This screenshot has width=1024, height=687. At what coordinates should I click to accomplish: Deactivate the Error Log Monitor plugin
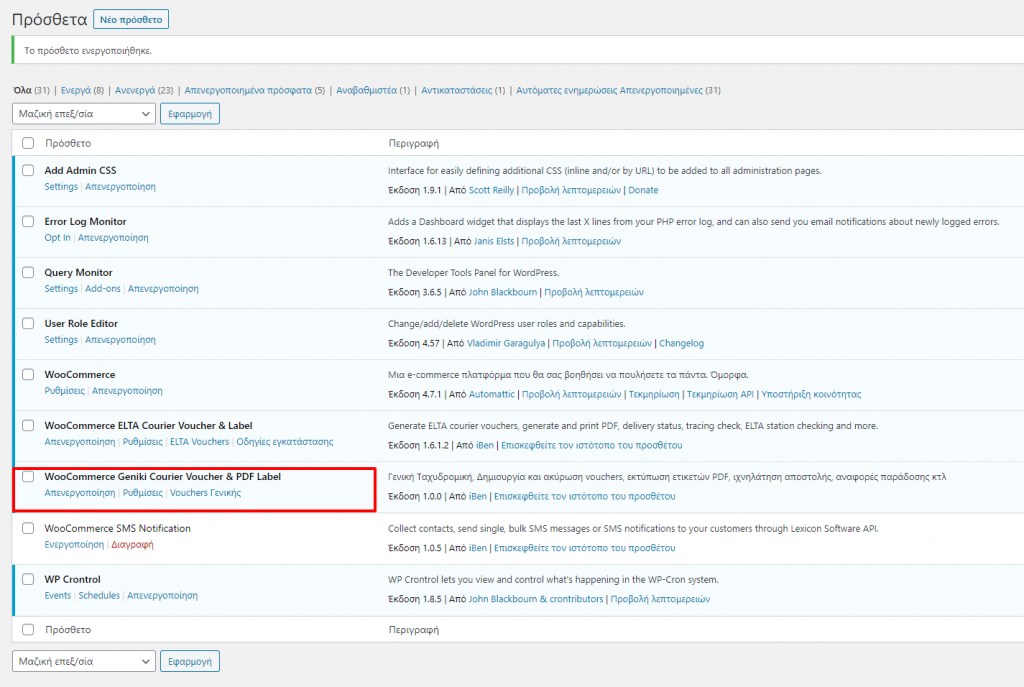tap(113, 238)
